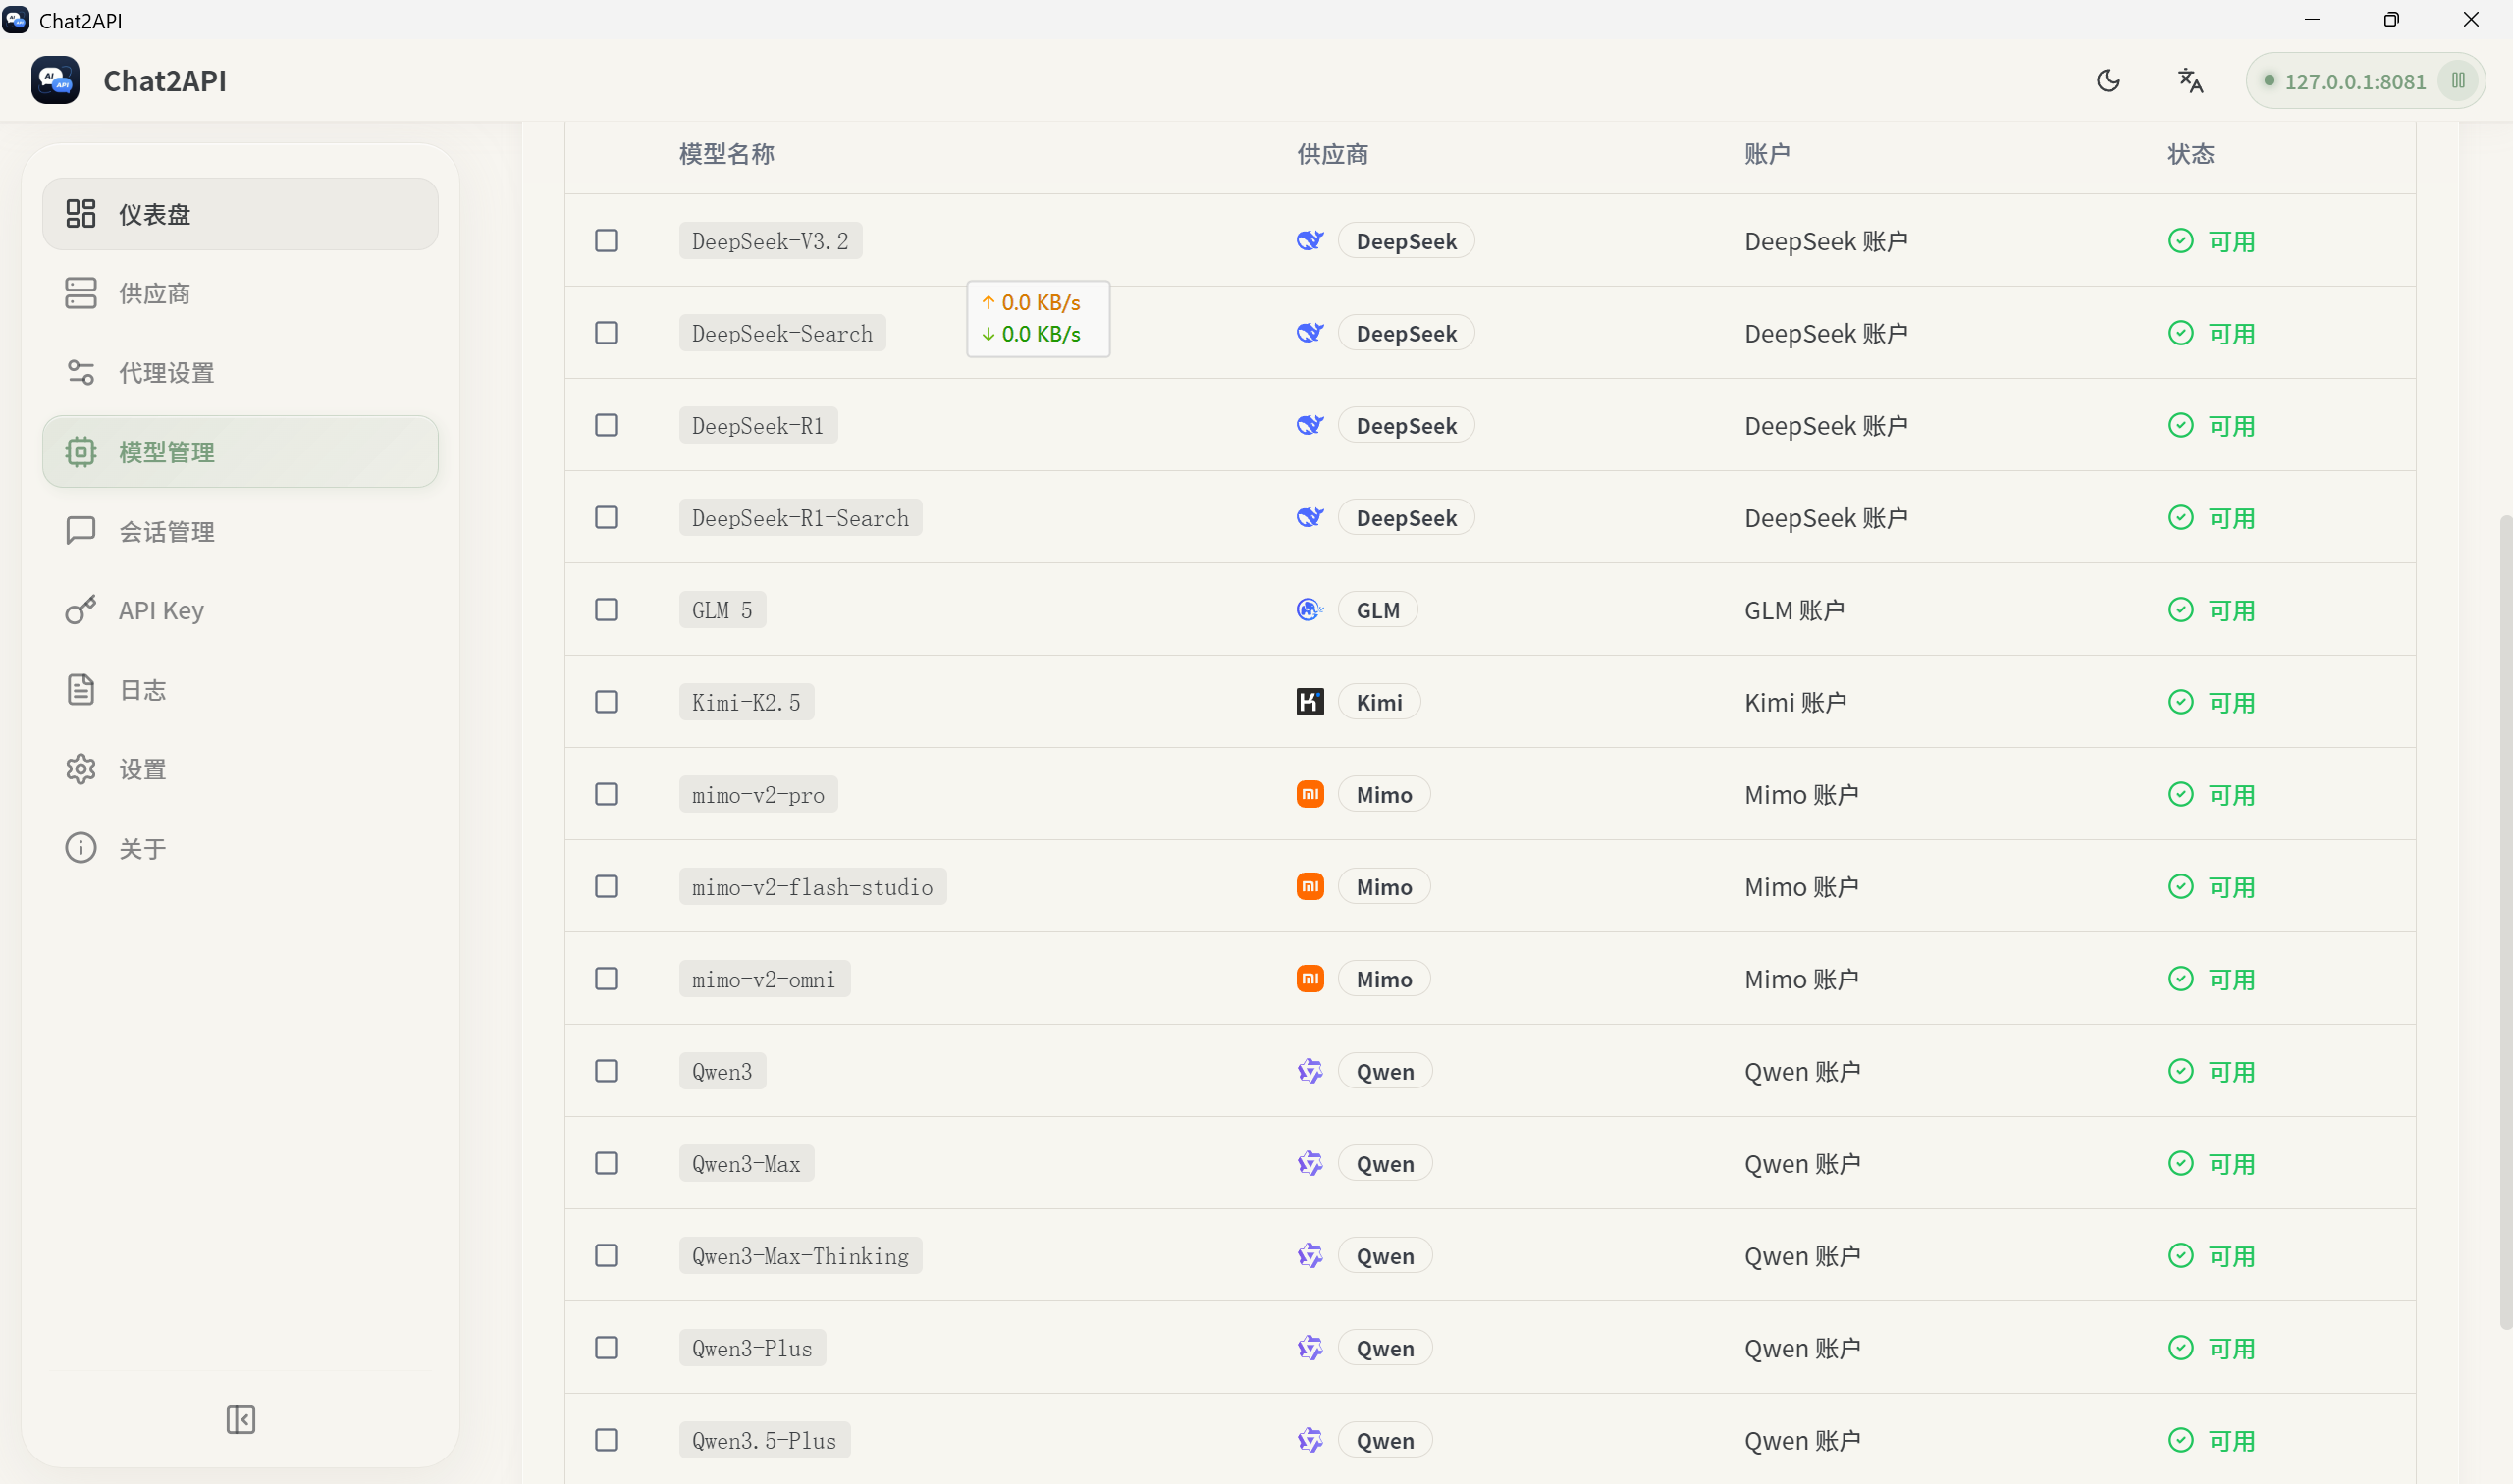Viewport: 2513px width, 1484px height.
Task: Click the Qwen icon in Qwen3-Plus row
Action: pos(1310,1348)
